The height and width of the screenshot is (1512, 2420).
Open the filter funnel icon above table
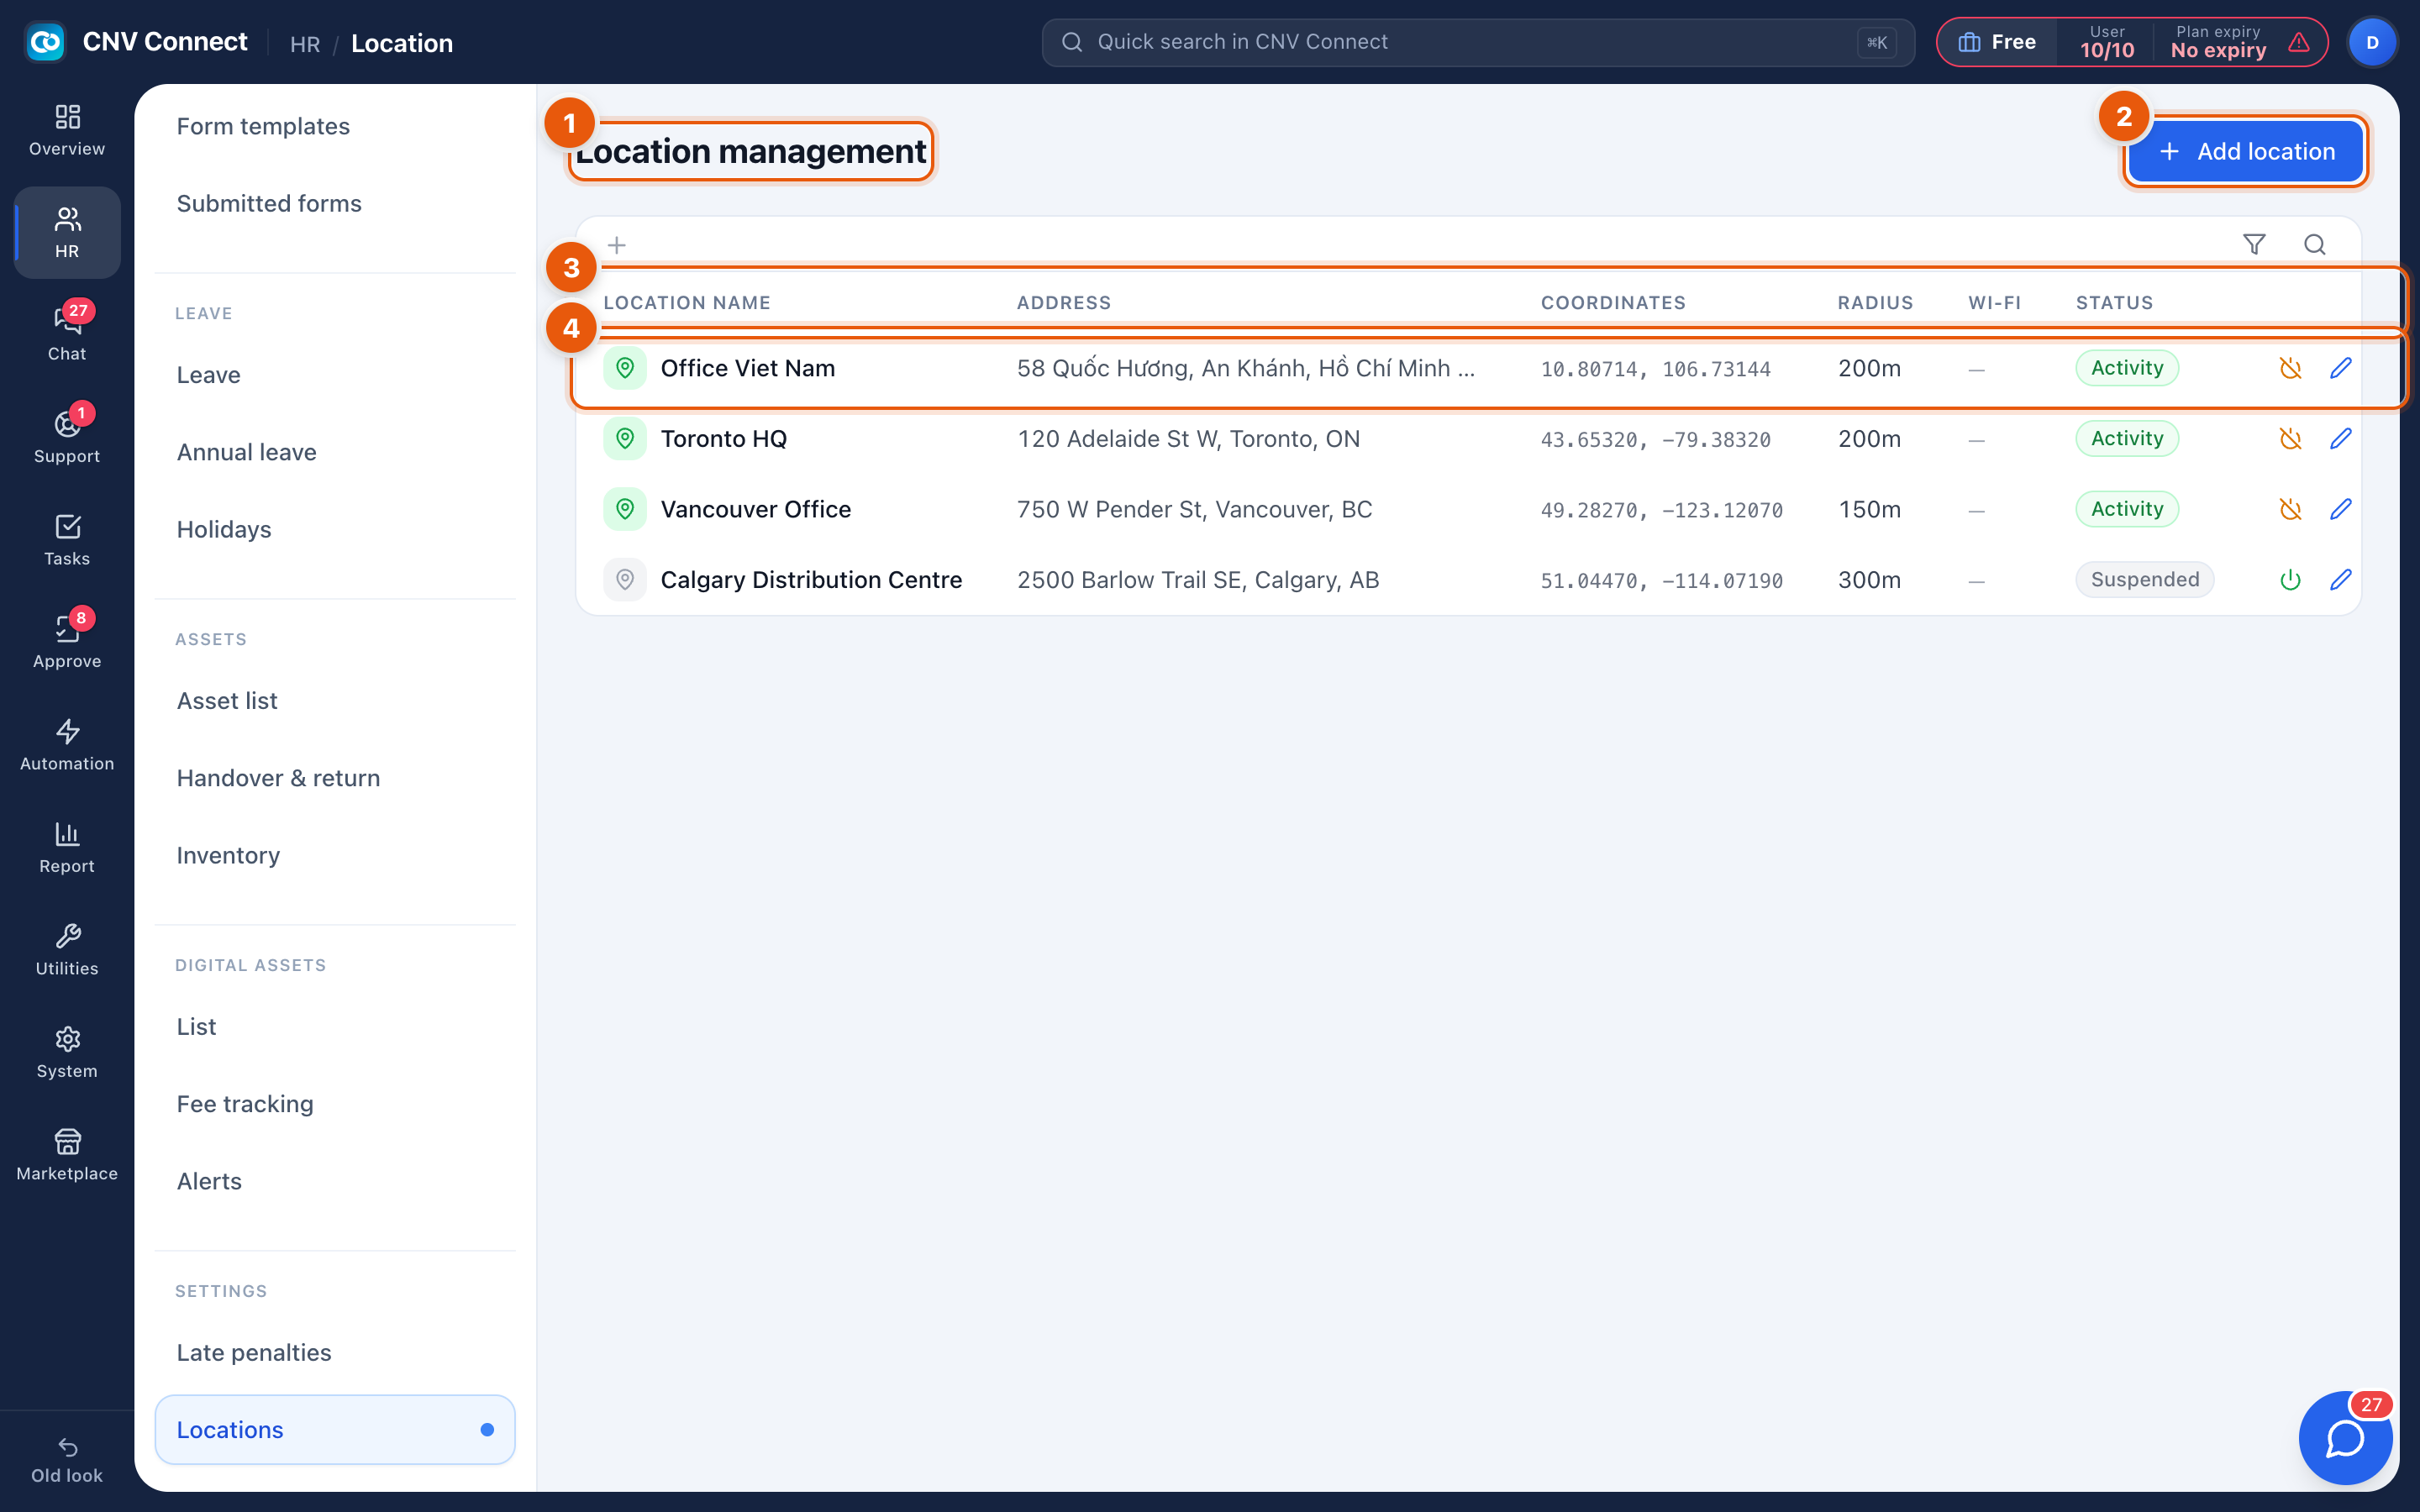[2254, 244]
